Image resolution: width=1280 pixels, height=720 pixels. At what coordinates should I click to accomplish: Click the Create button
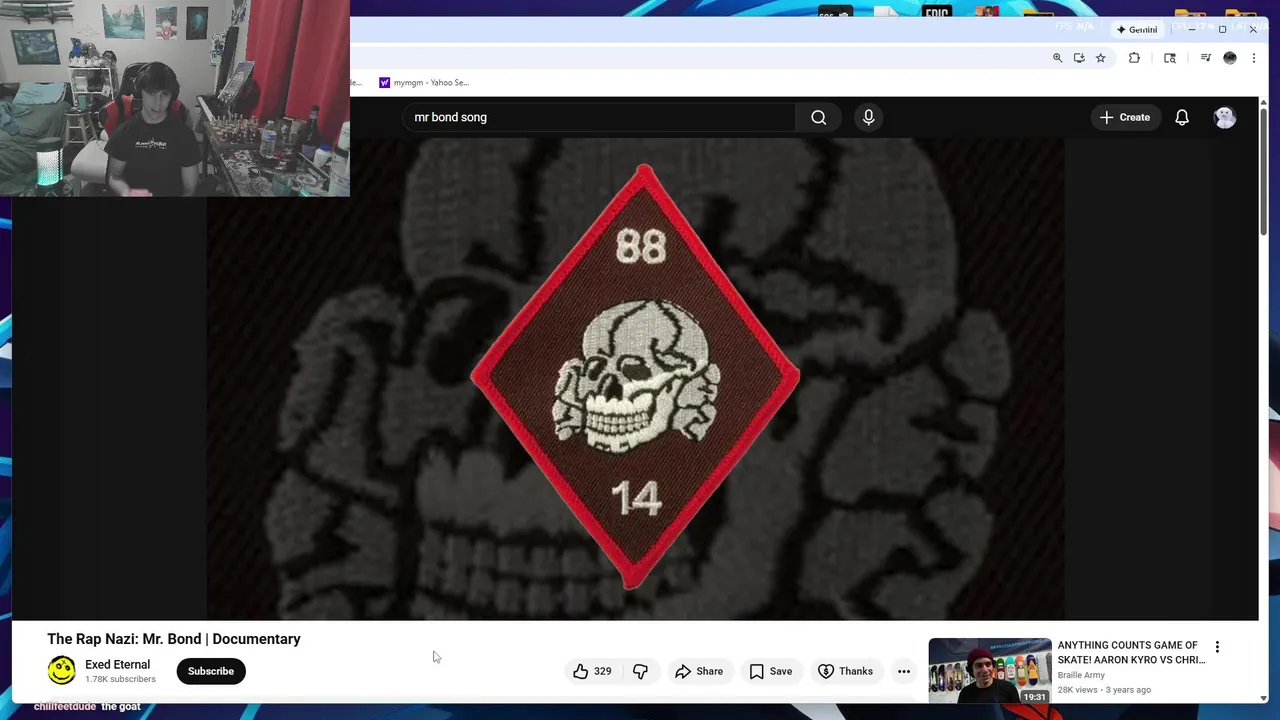click(x=1125, y=117)
